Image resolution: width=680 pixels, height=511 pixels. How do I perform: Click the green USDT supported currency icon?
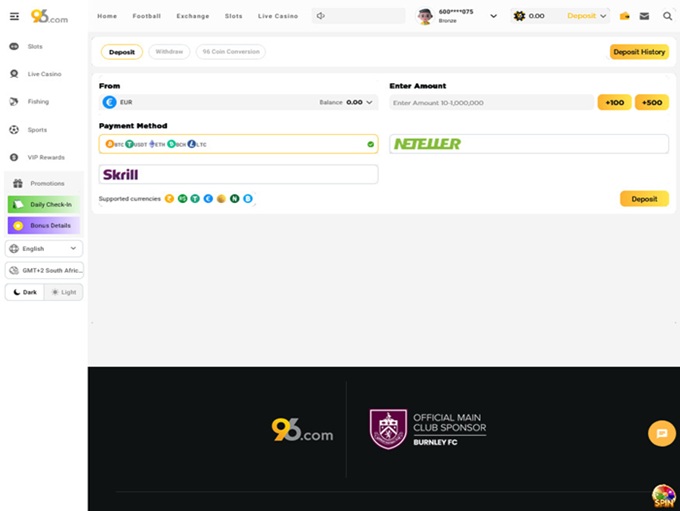point(195,199)
